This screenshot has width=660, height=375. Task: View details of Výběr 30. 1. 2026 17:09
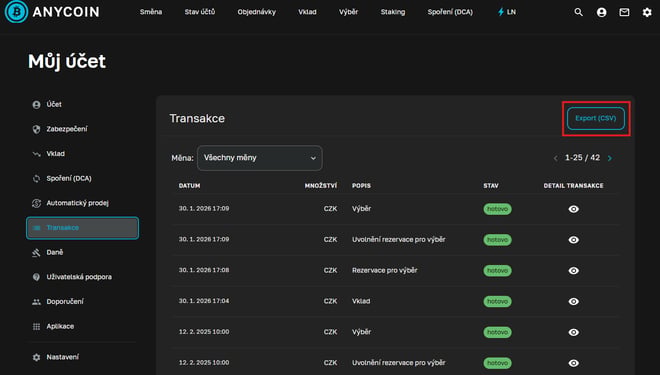coord(573,209)
